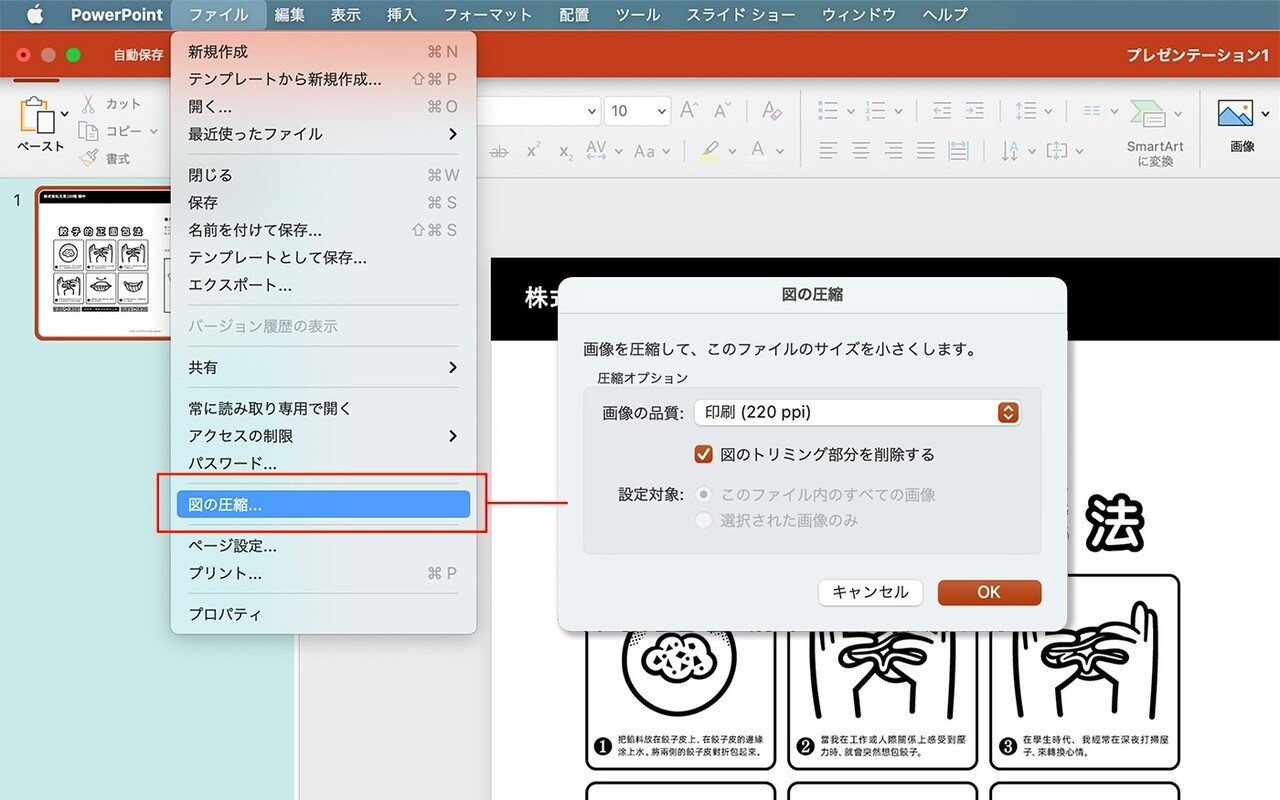Apply subscript formatting
This screenshot has height=800, width=1280.
pyautogui.click(x=566, y=152)
